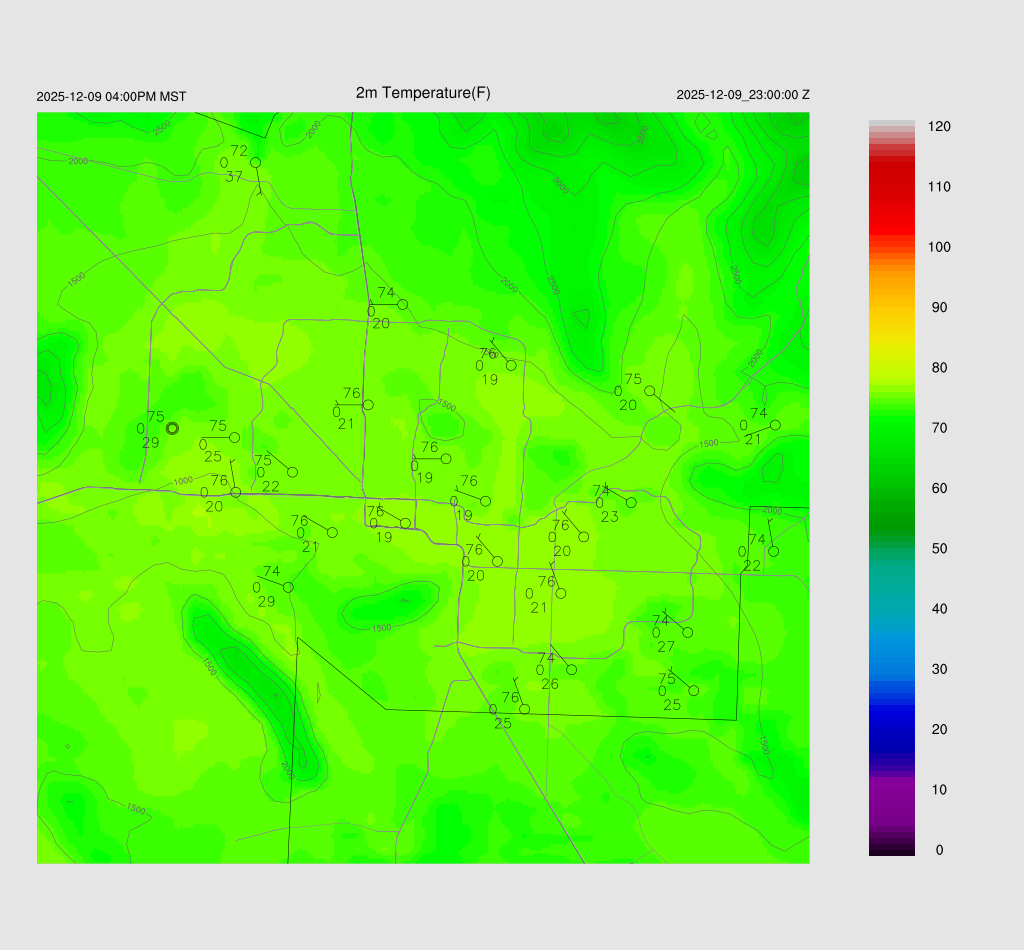The width and height of the screenshot is (1024, 950).
Task: Click the station circle reading 72 over 37
Action: point(255,162)
